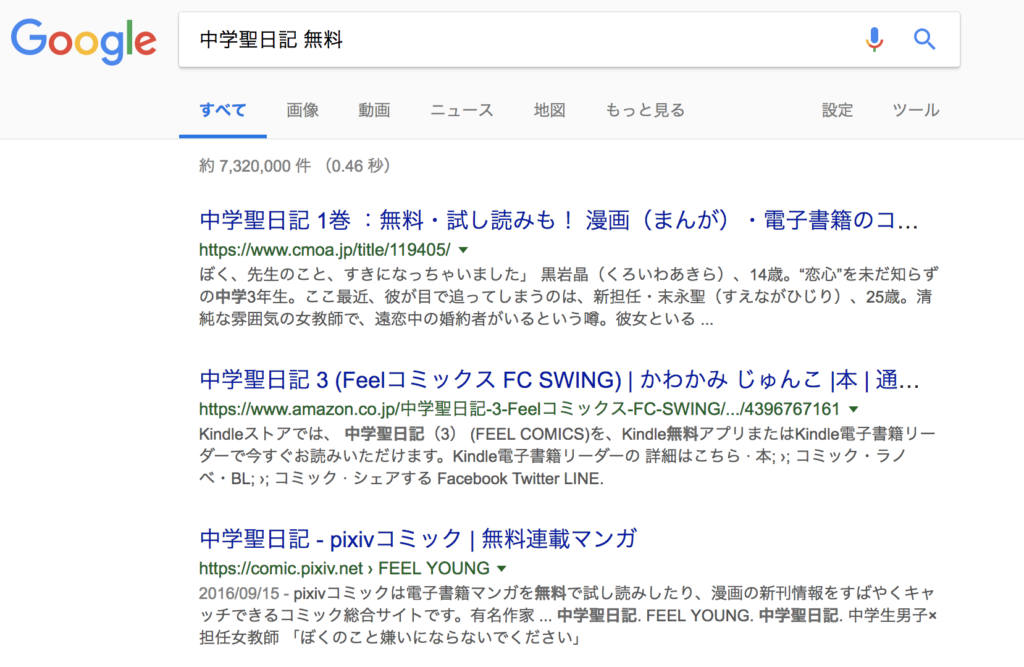Click the cmoa.jp URL under first result
Viewport: 1024px width, 667px height.
pyautogui.click(x=325, y=250)
